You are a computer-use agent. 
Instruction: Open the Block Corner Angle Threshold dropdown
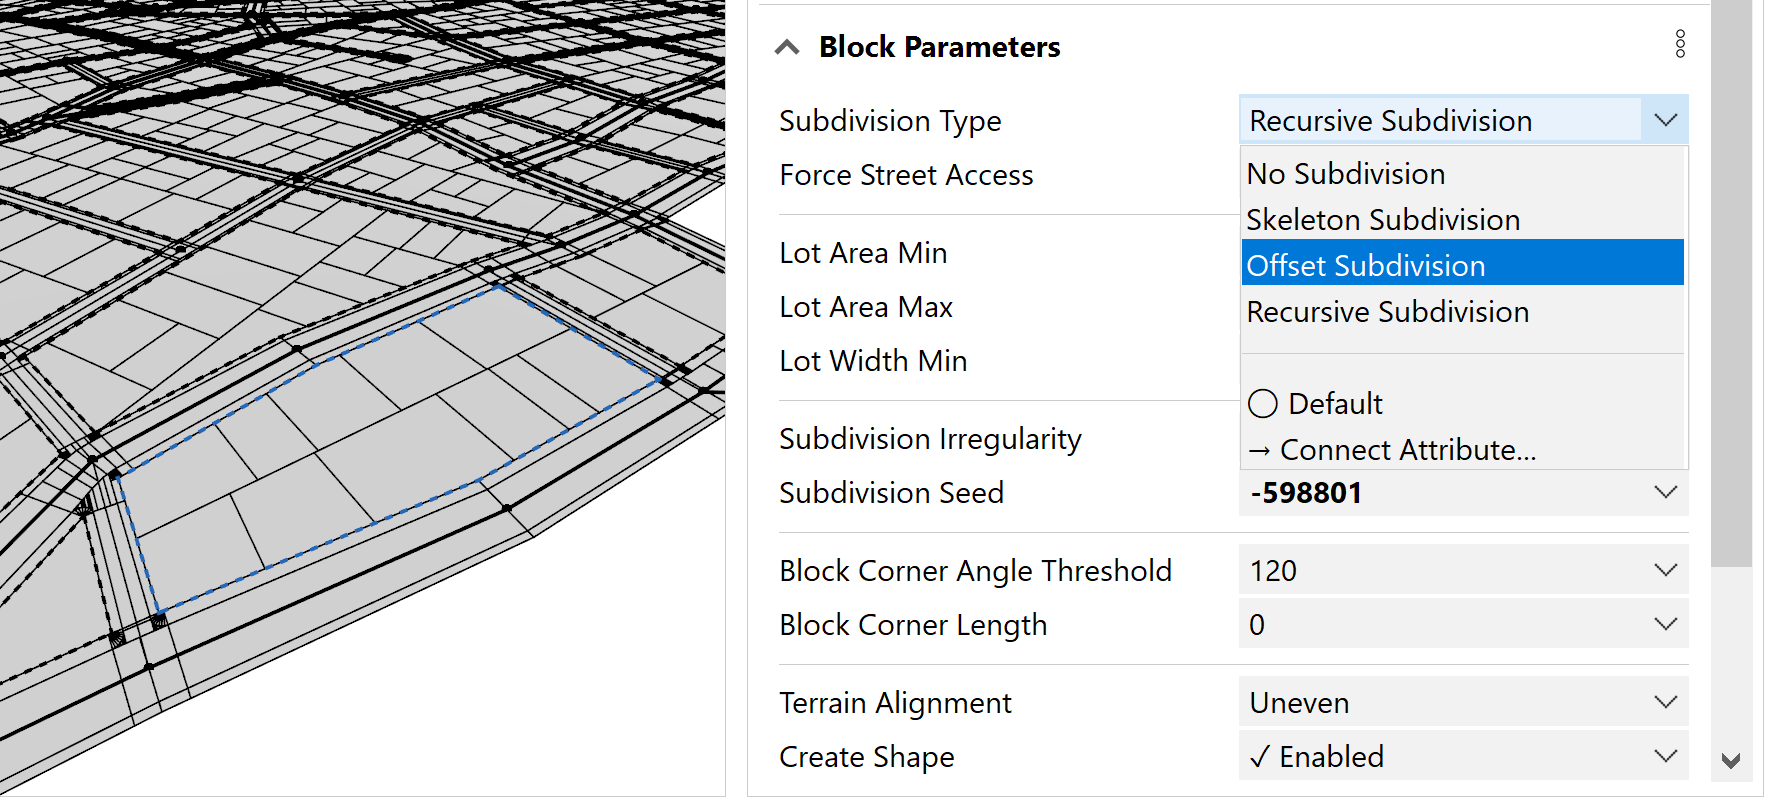[x=1663, y=569]
